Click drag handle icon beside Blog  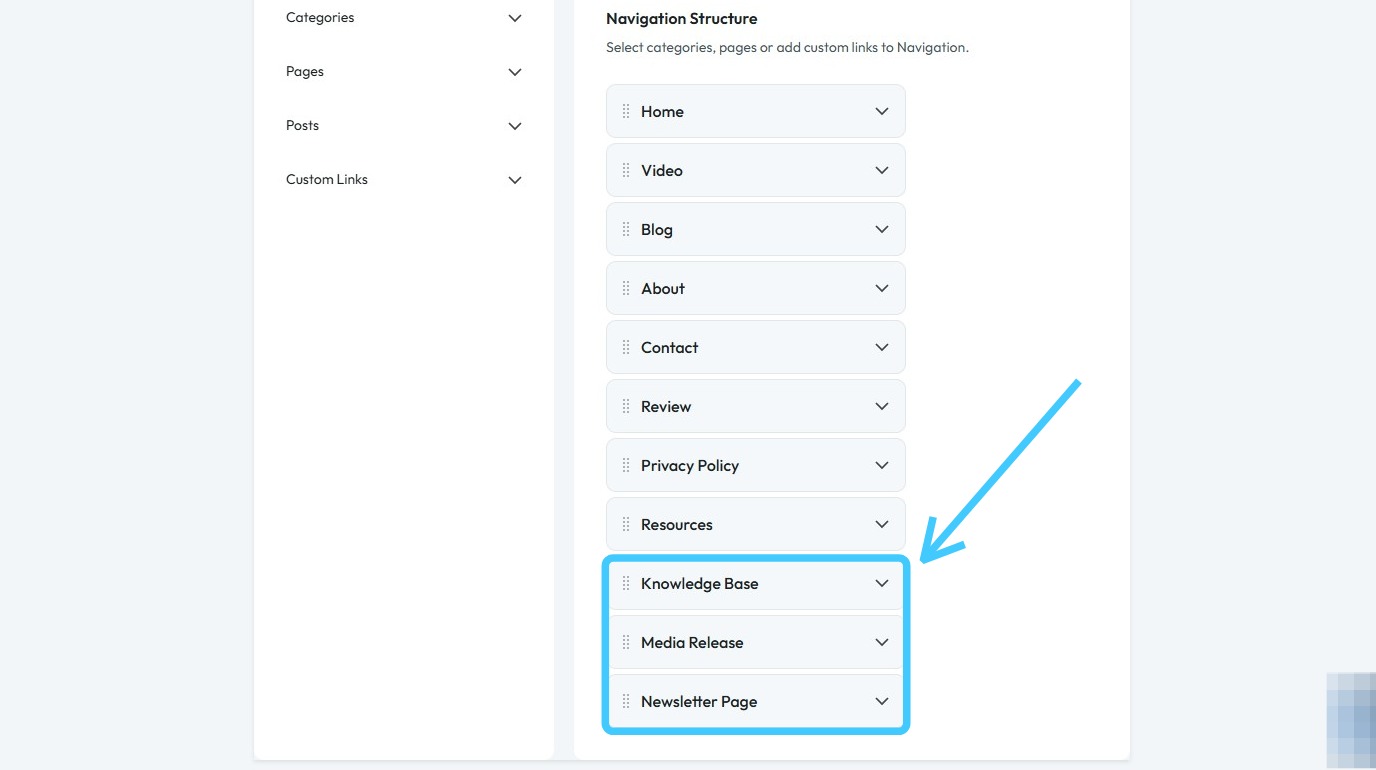[x=626, y=229]
